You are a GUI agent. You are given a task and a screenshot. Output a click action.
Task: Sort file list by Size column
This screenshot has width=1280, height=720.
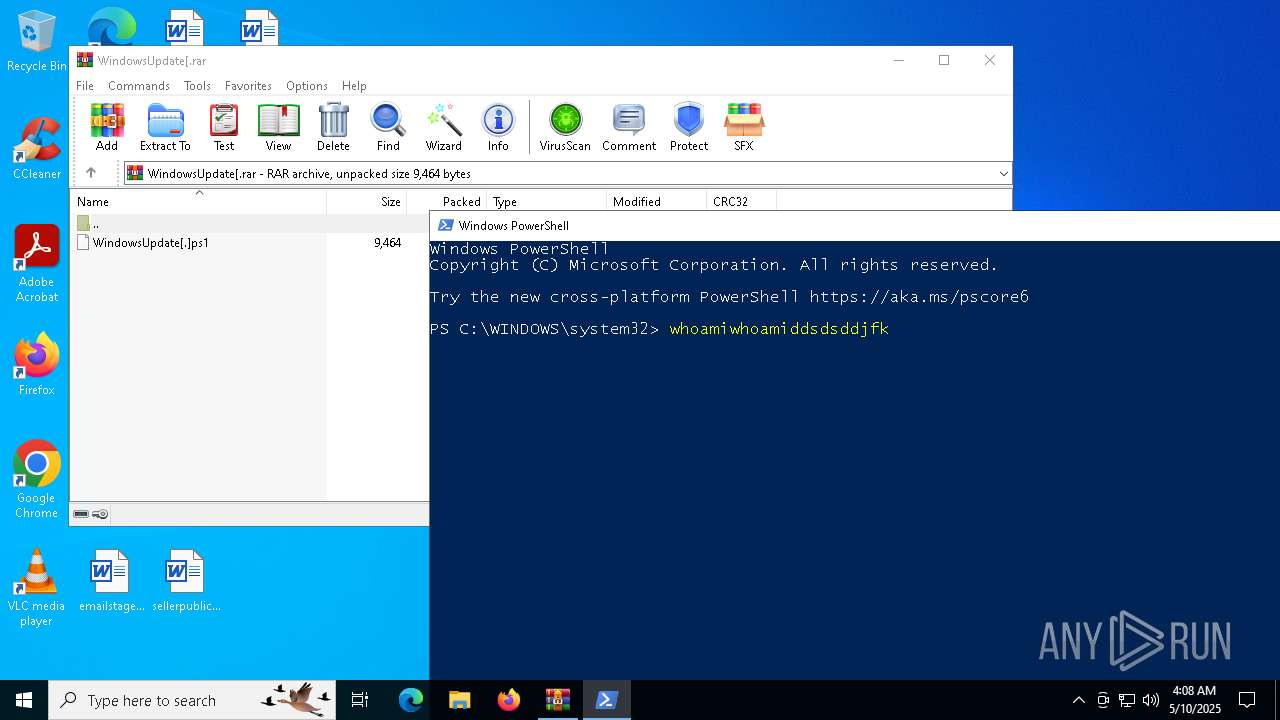tap(367, 201)
